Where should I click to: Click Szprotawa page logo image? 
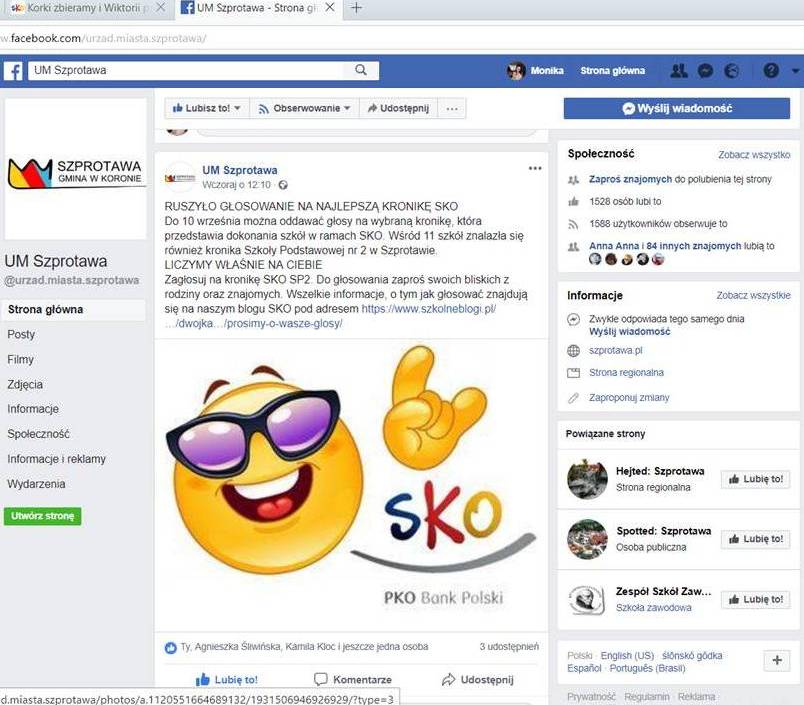tap(75, 169)
